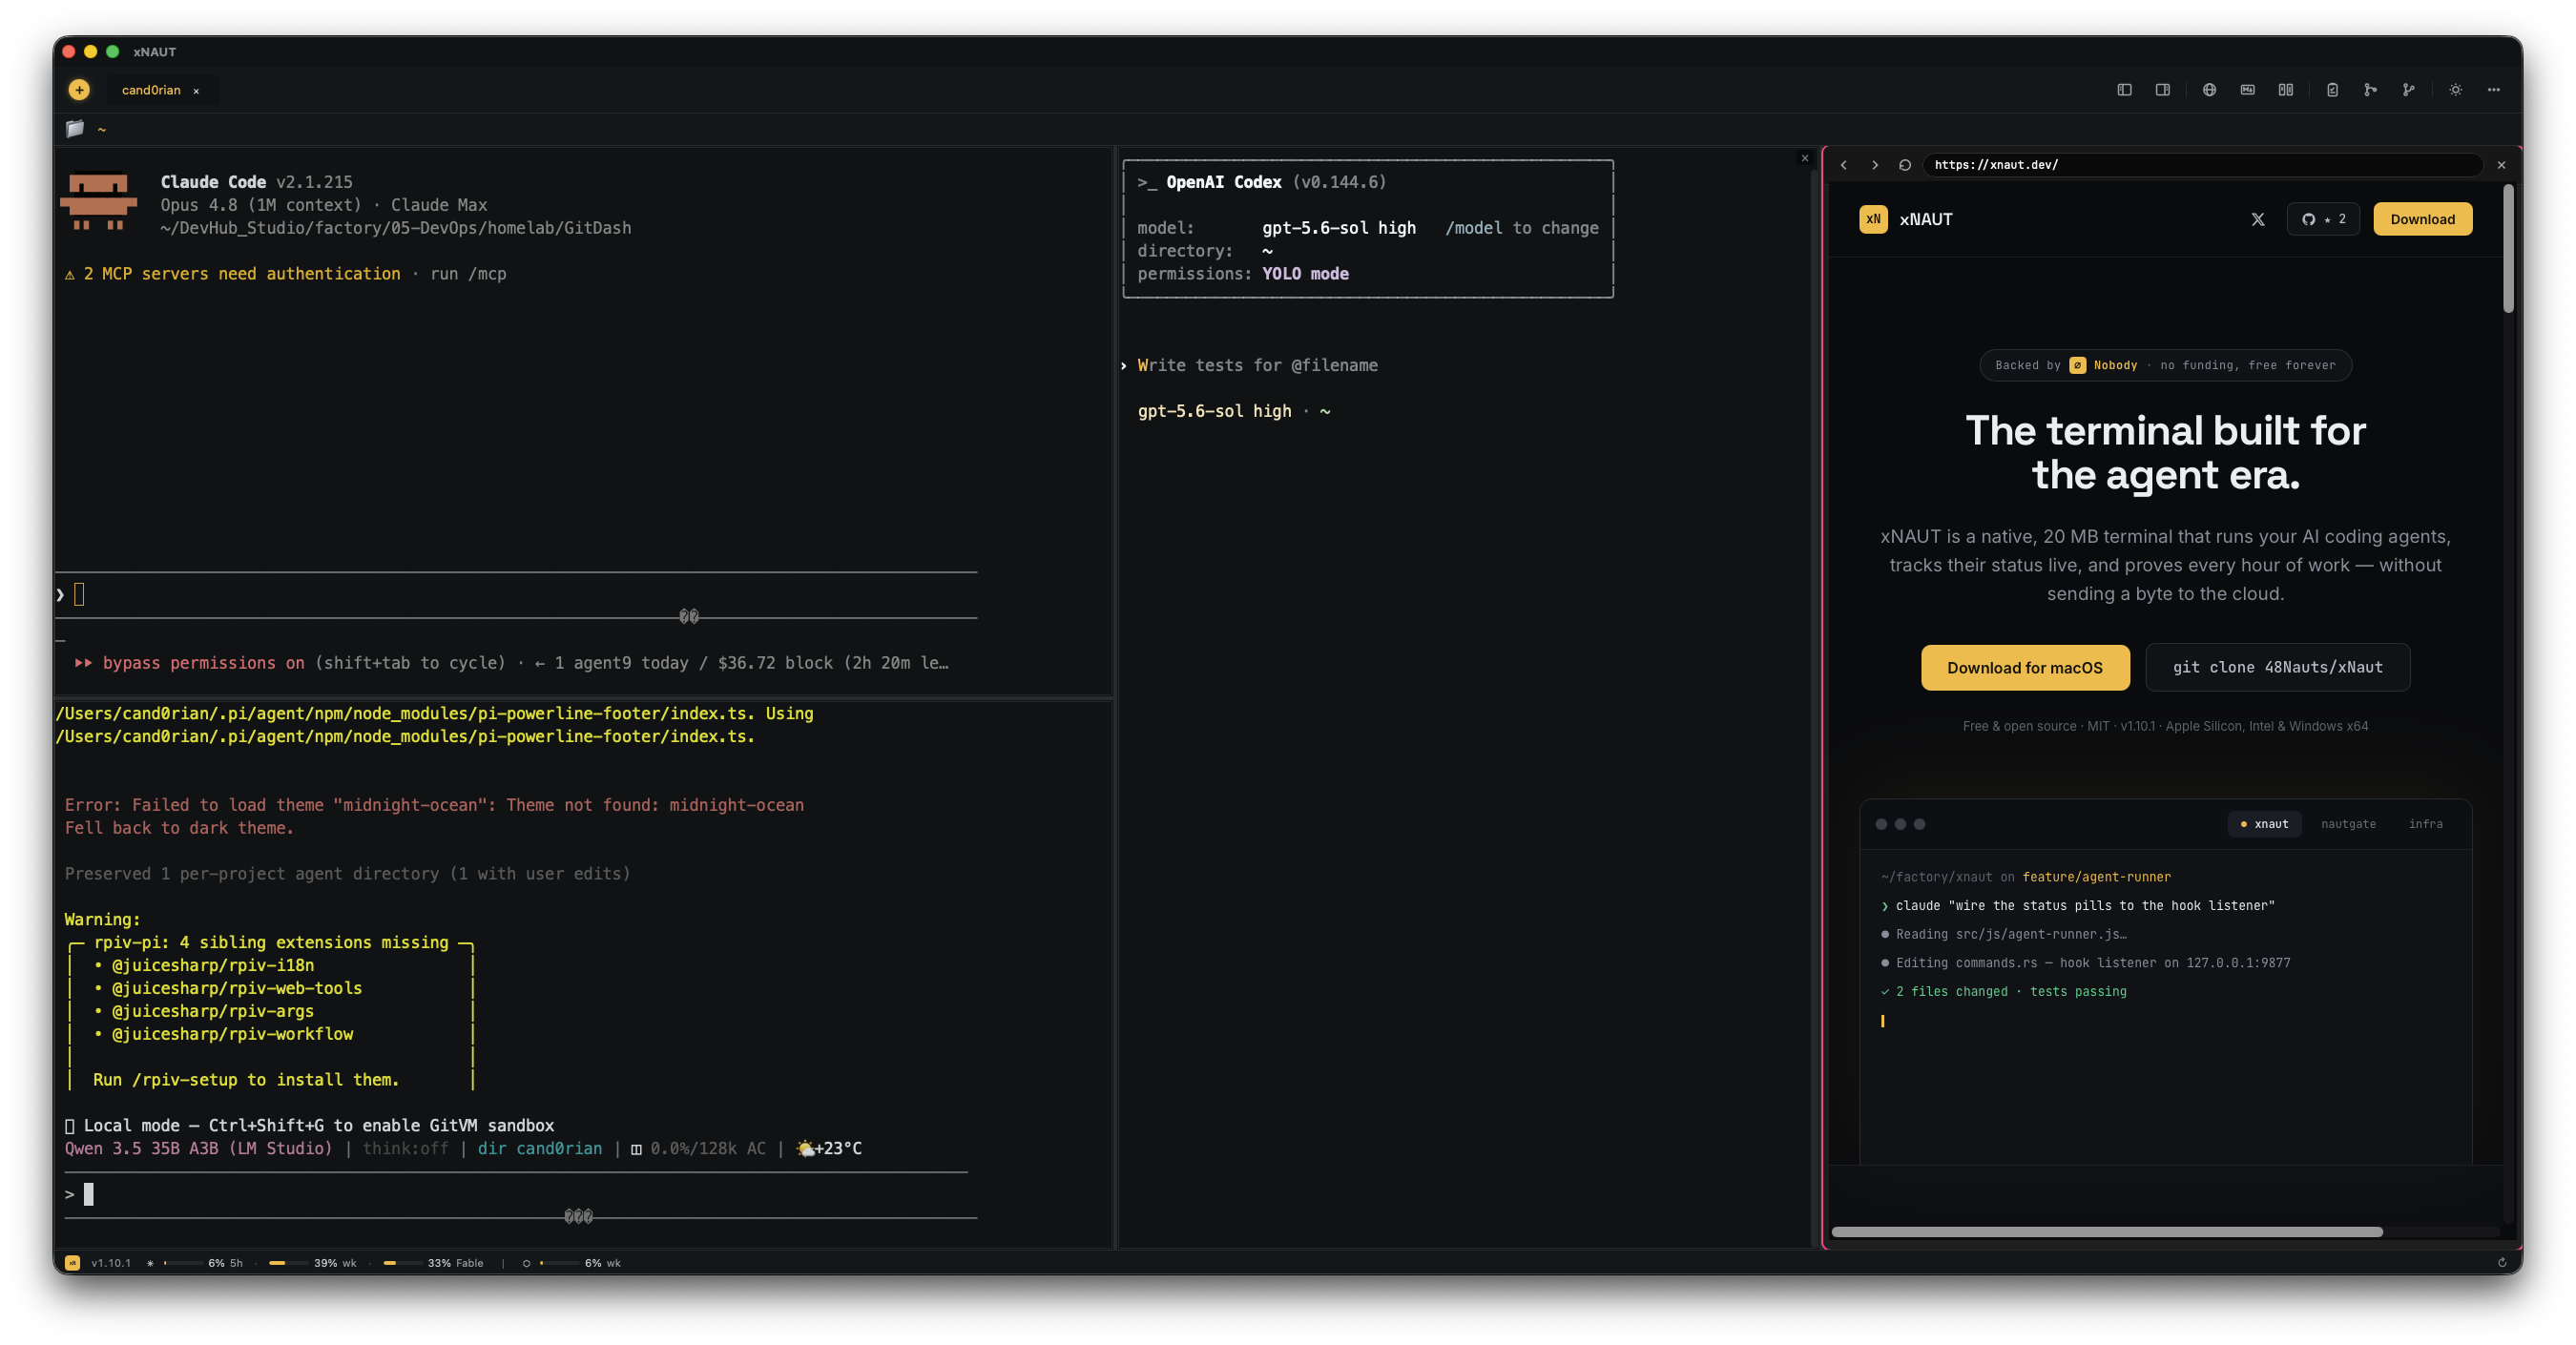
Task: Click the xN logo in status bar
Action: [72, 1263]
